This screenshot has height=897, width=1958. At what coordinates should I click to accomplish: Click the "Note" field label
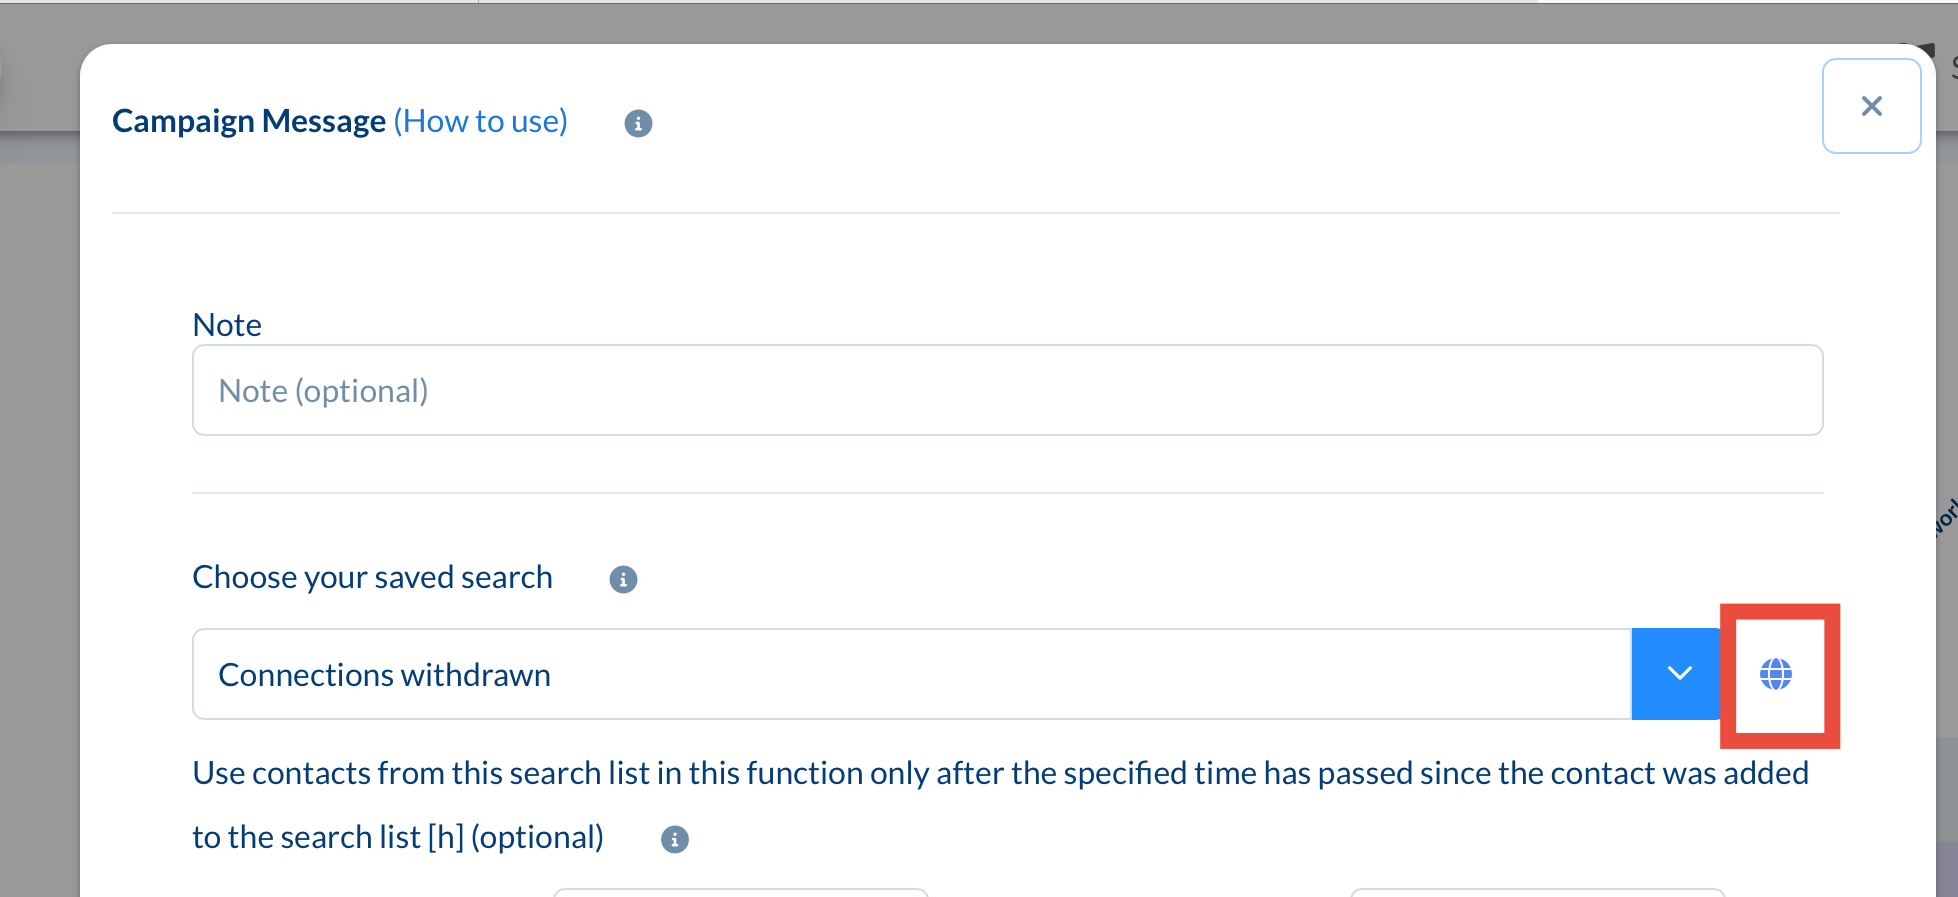[x=227, y=325]
